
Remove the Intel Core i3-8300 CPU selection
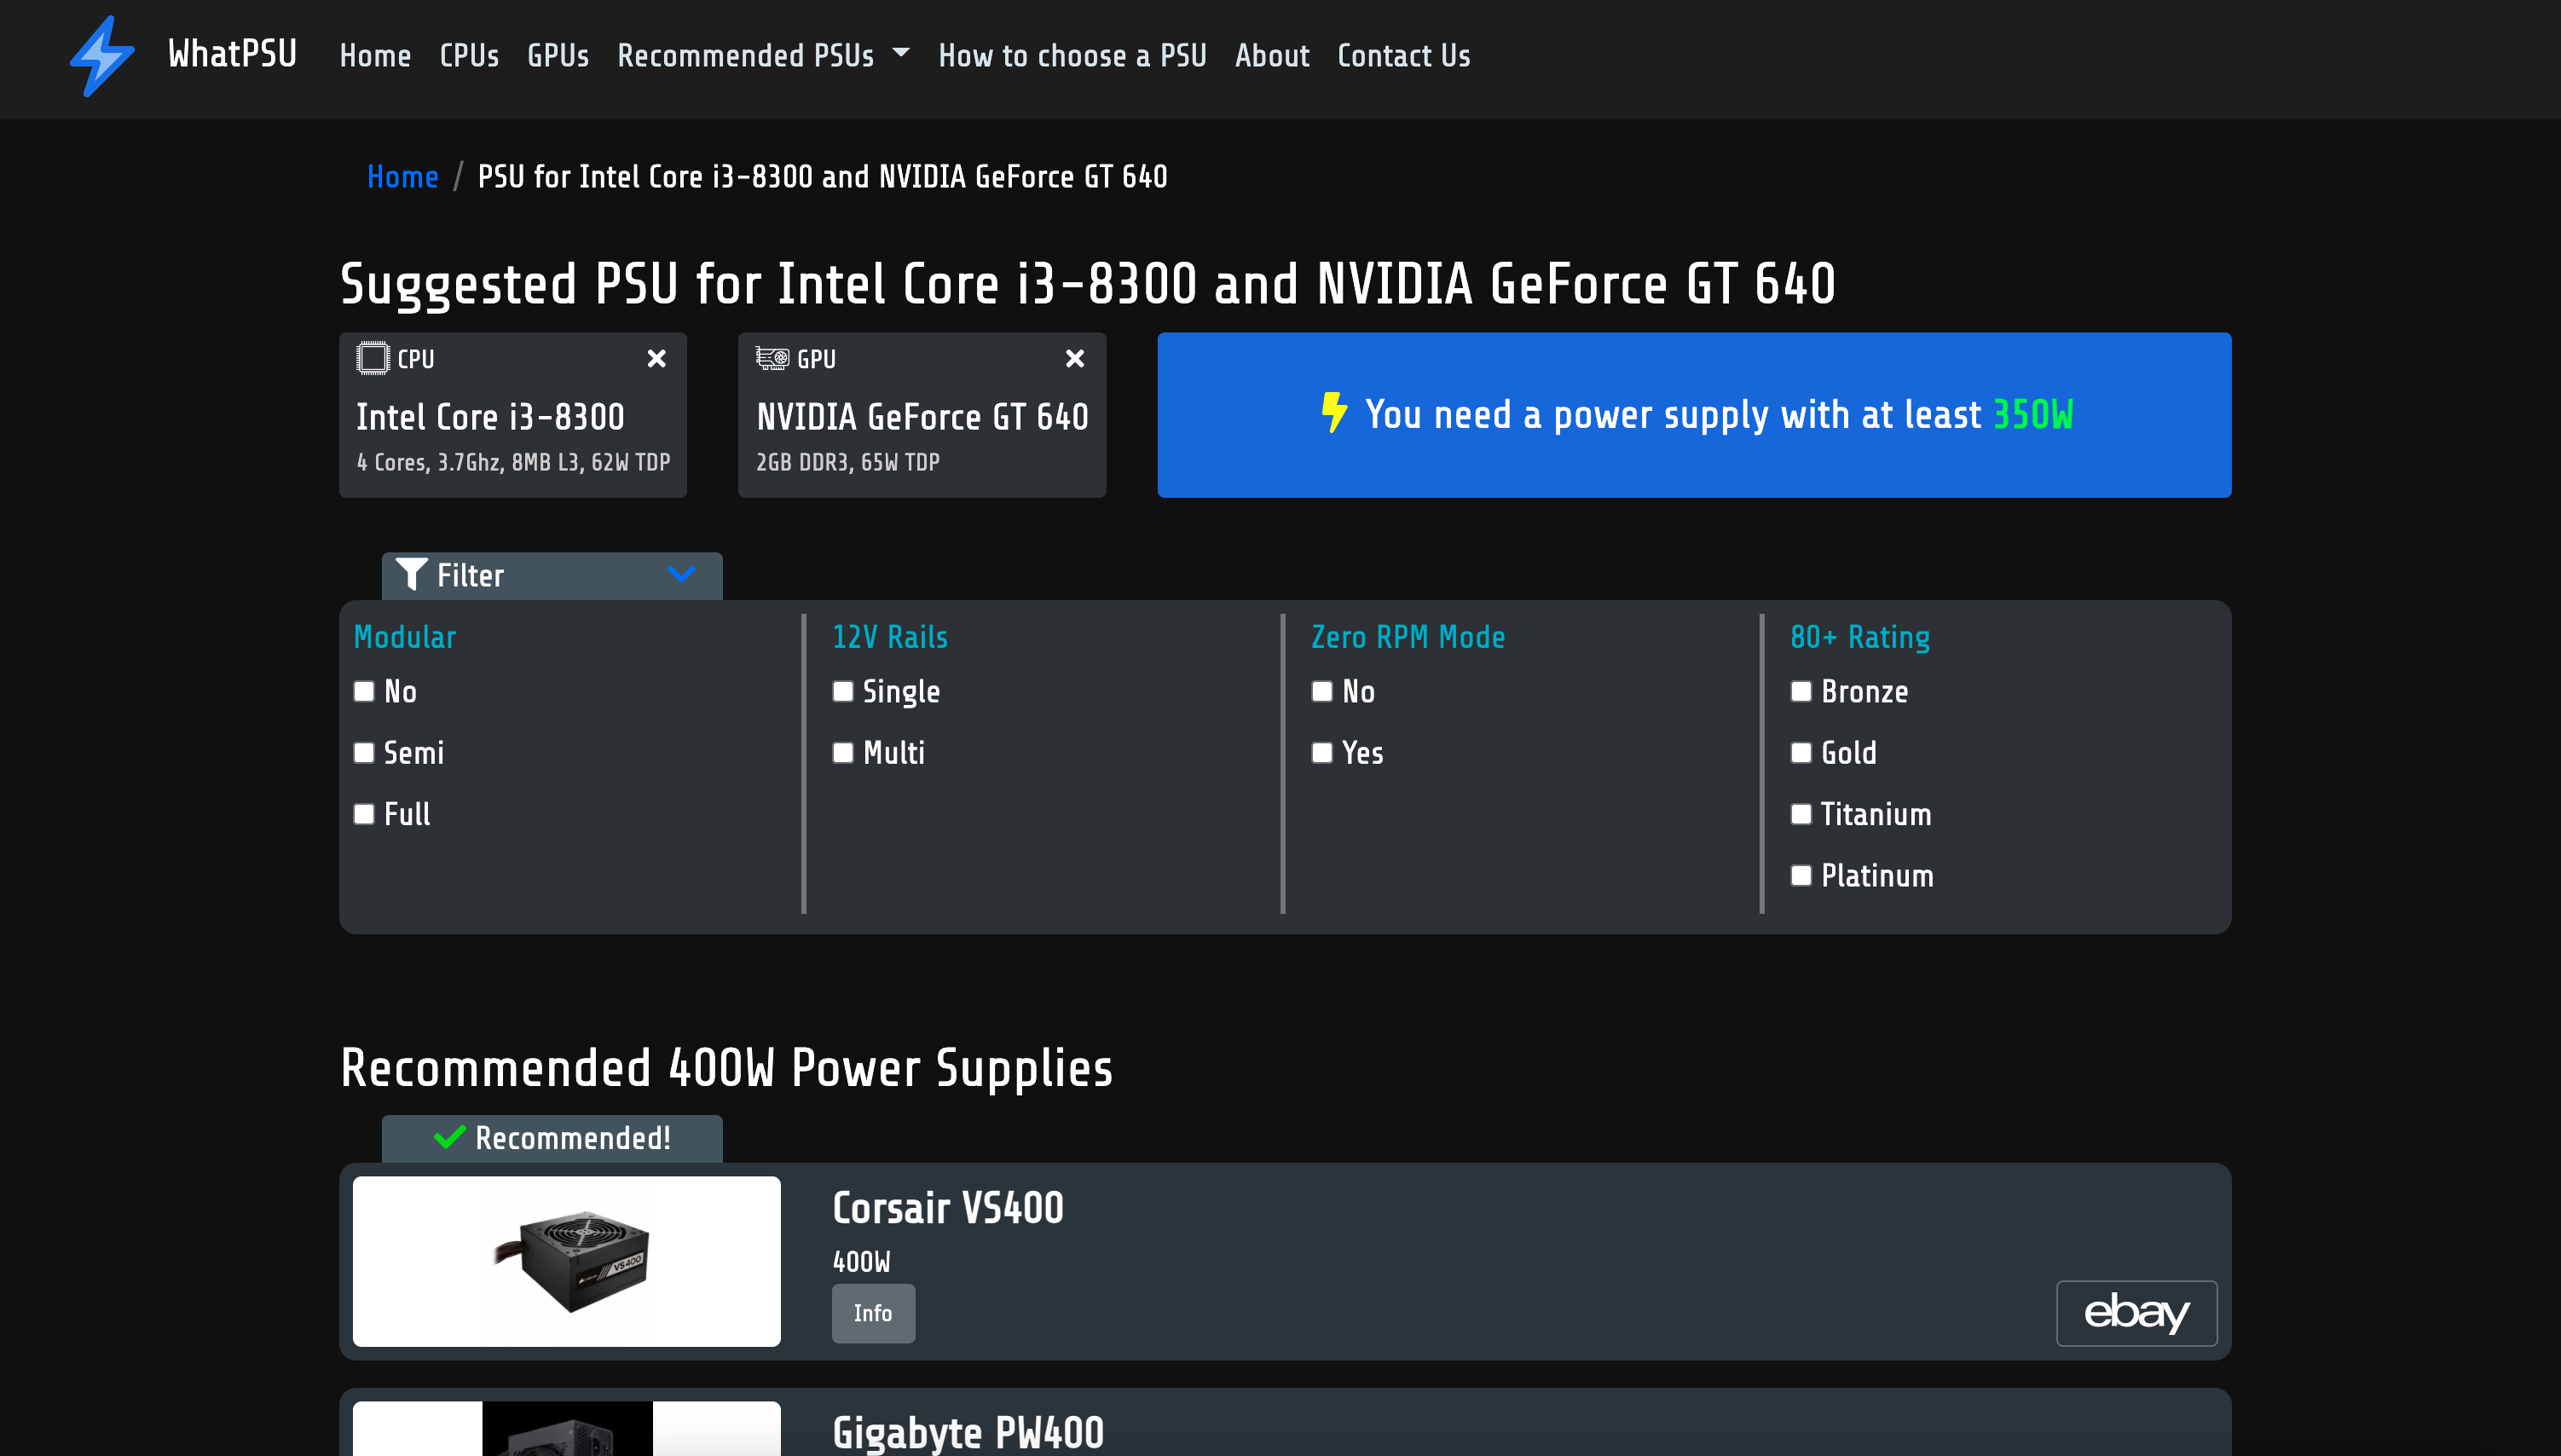656,358
